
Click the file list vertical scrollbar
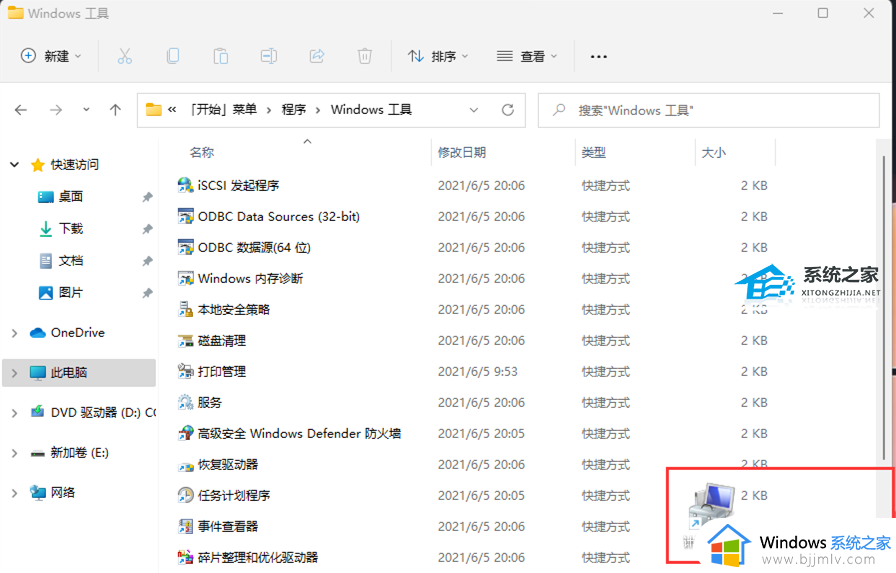(884, 308)
